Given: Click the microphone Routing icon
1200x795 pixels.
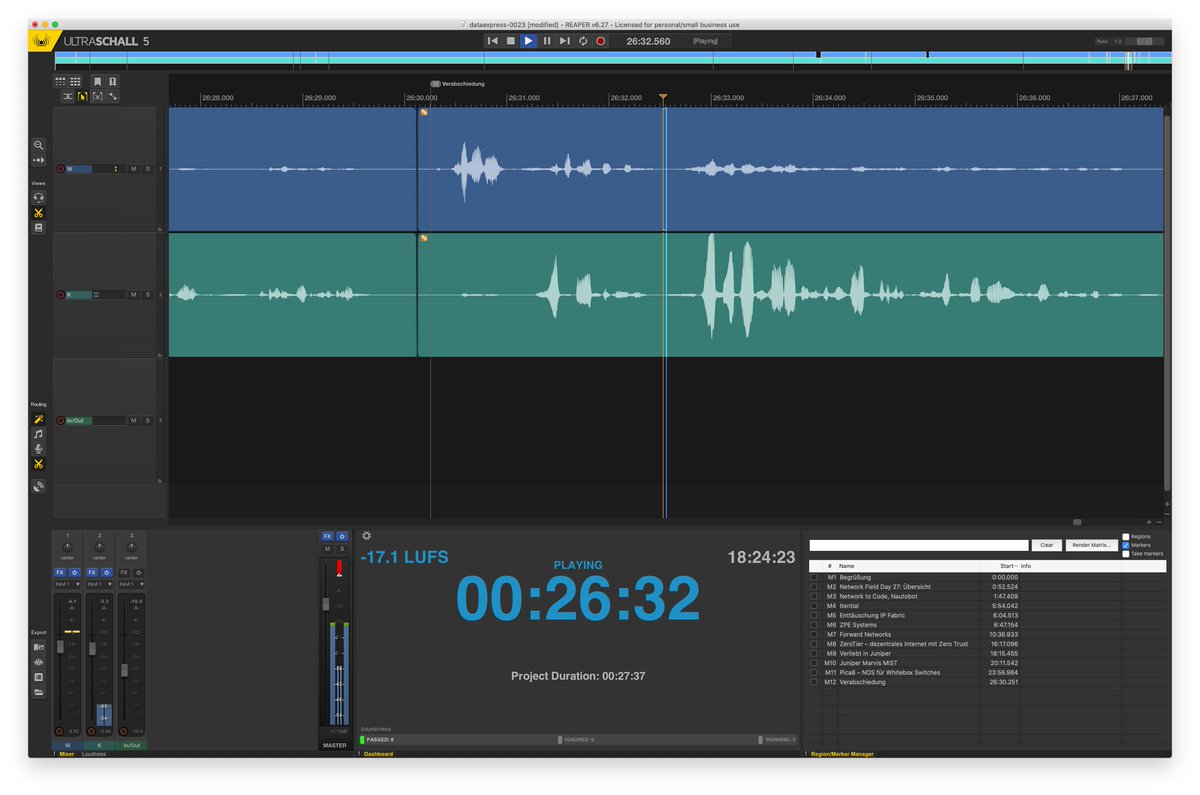Looking at the screenshot, I should pyautogui.click(x=38, y=449).
